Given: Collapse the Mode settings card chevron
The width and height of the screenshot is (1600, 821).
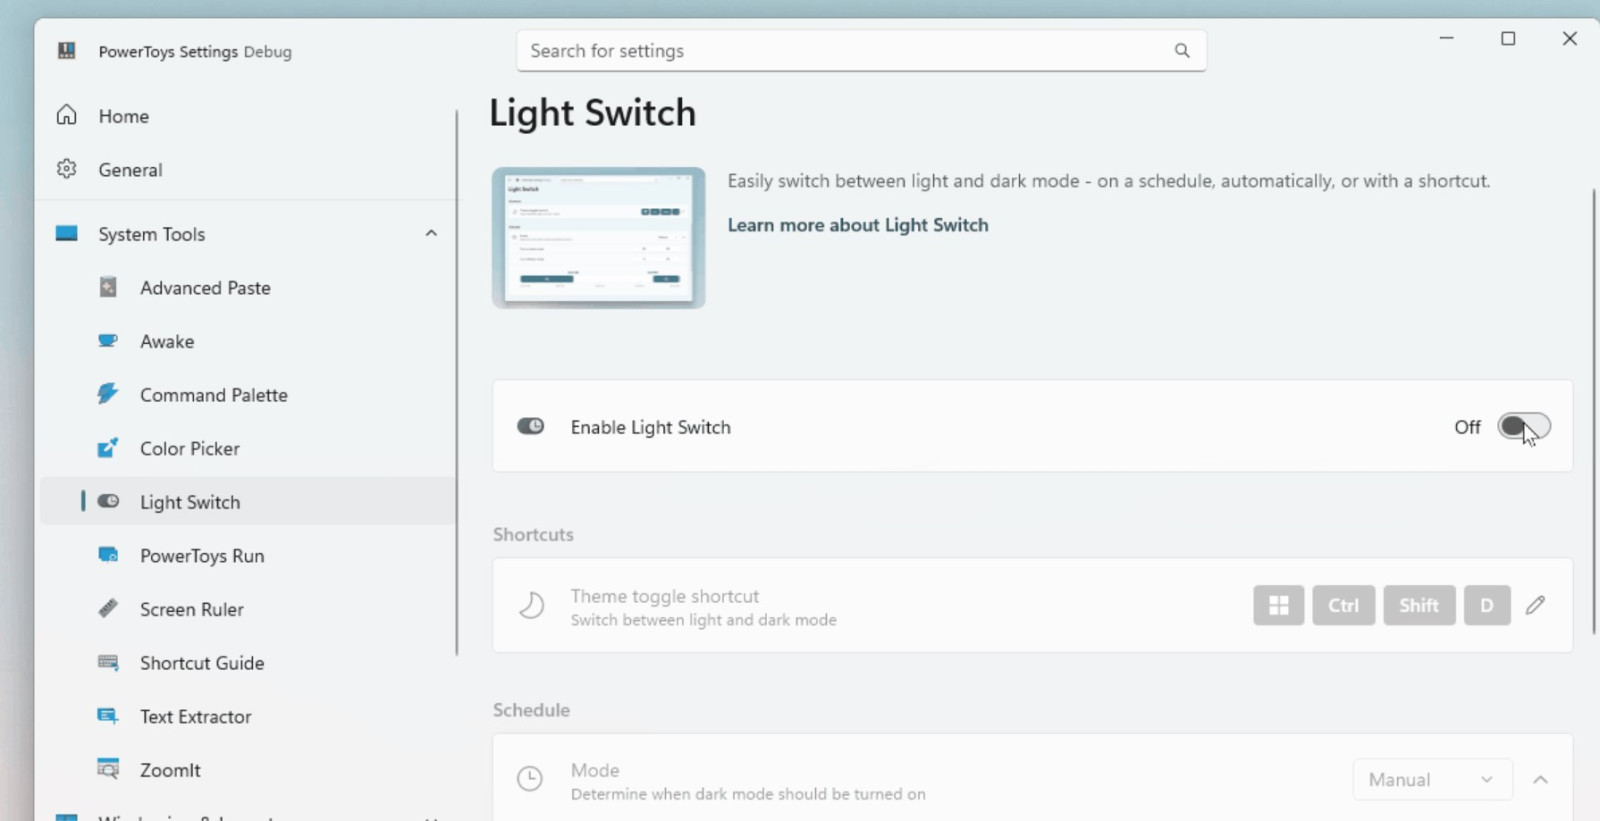Looking at the screenshot, I should click(1540, 780).
